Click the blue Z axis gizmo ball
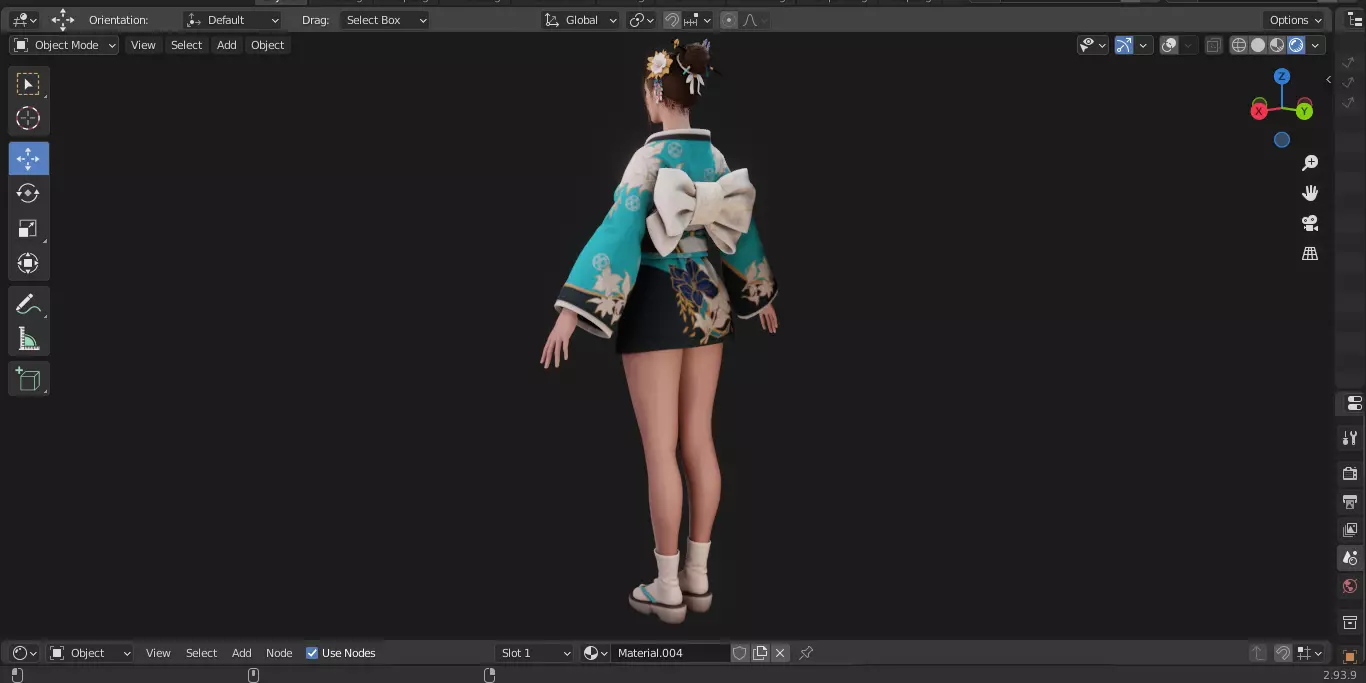This screenshot has width=1366, height=683. [x=1282, y=77]
